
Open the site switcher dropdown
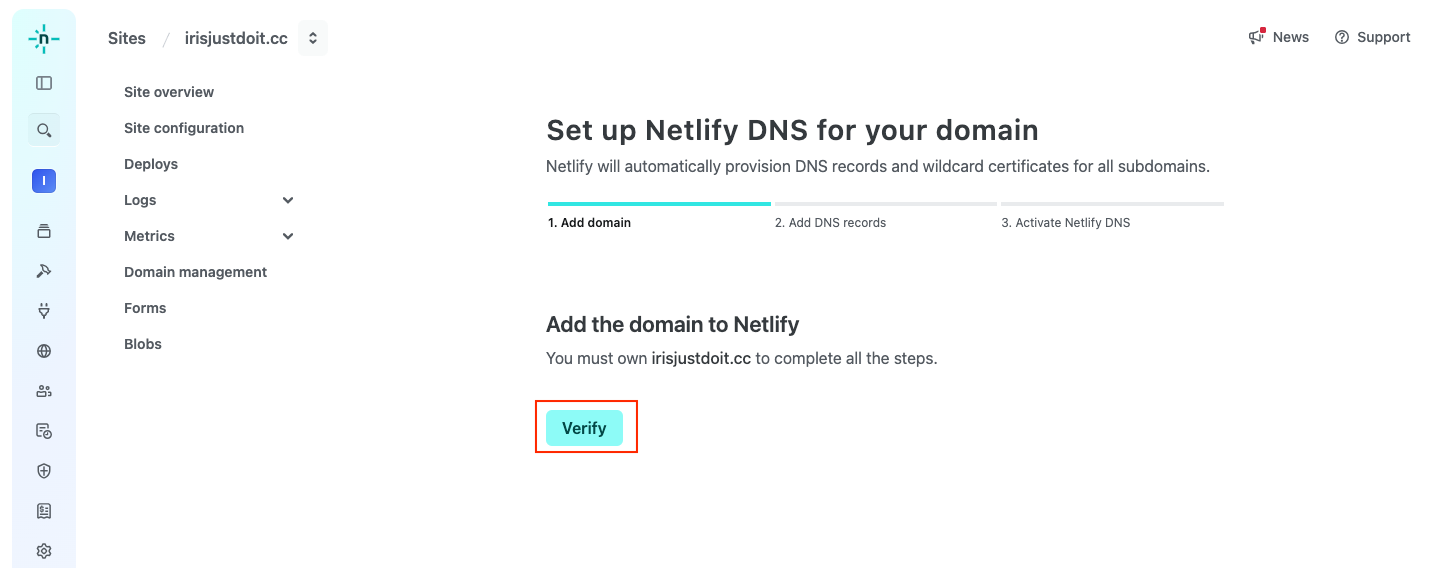(x=313, y=38)
